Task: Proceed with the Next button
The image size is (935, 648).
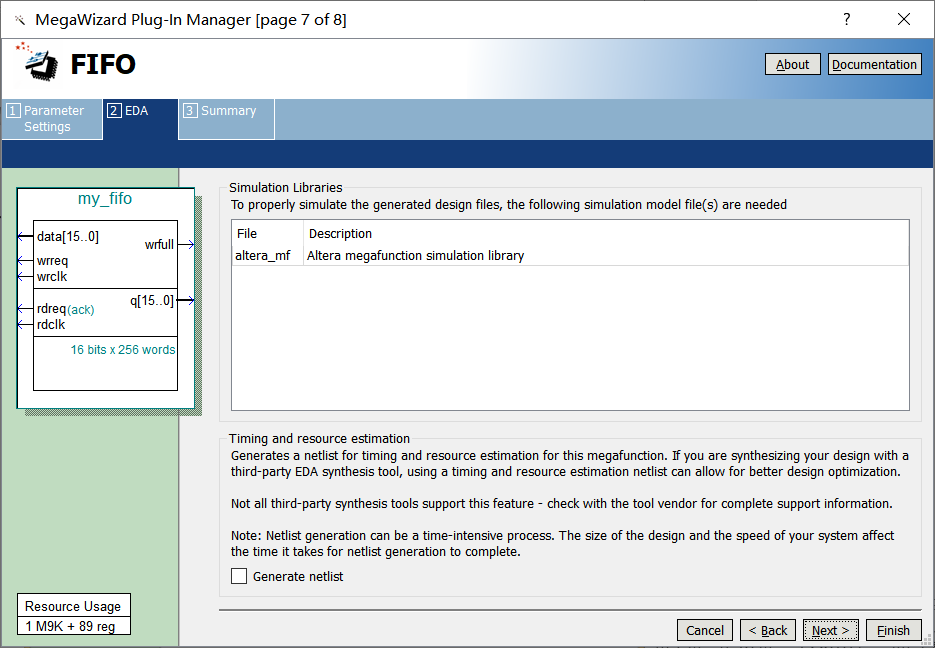Action: (x=830, y=630)
